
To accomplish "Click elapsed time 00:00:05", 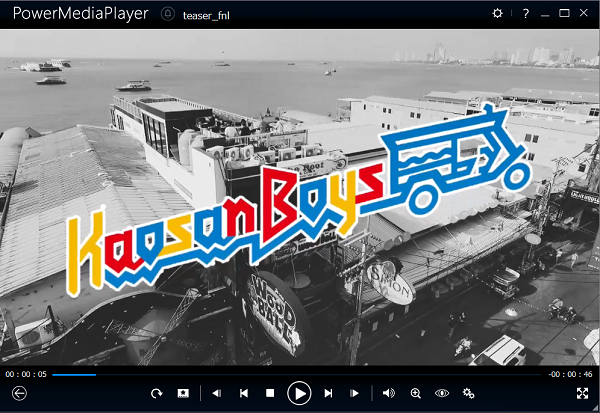I will pyautogui.click(x=26, y=374).
